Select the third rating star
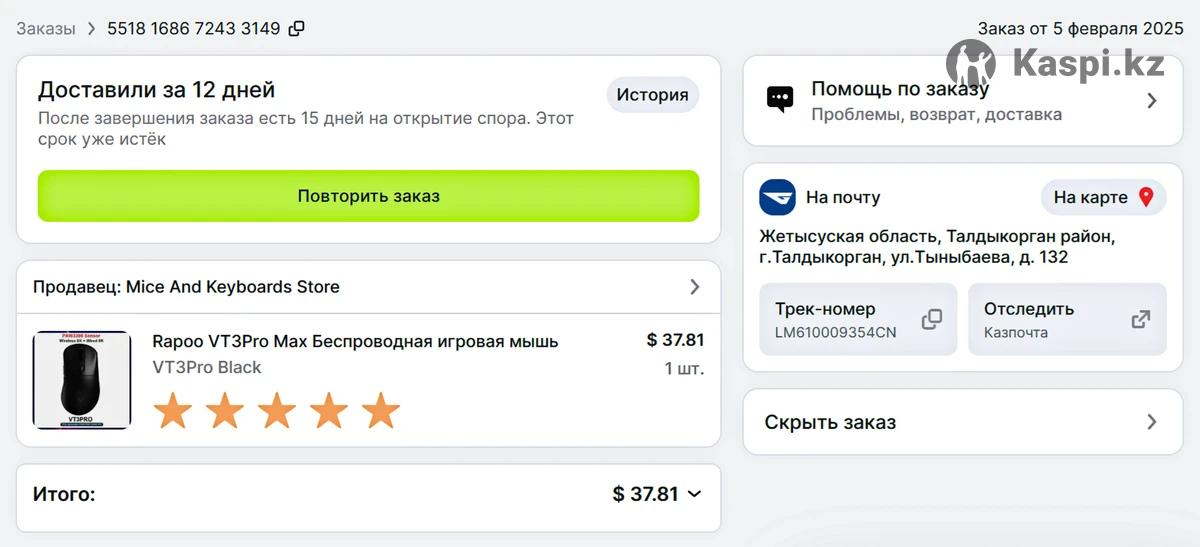This screenshot has height=547, width=1200. [x=277, y=411]
